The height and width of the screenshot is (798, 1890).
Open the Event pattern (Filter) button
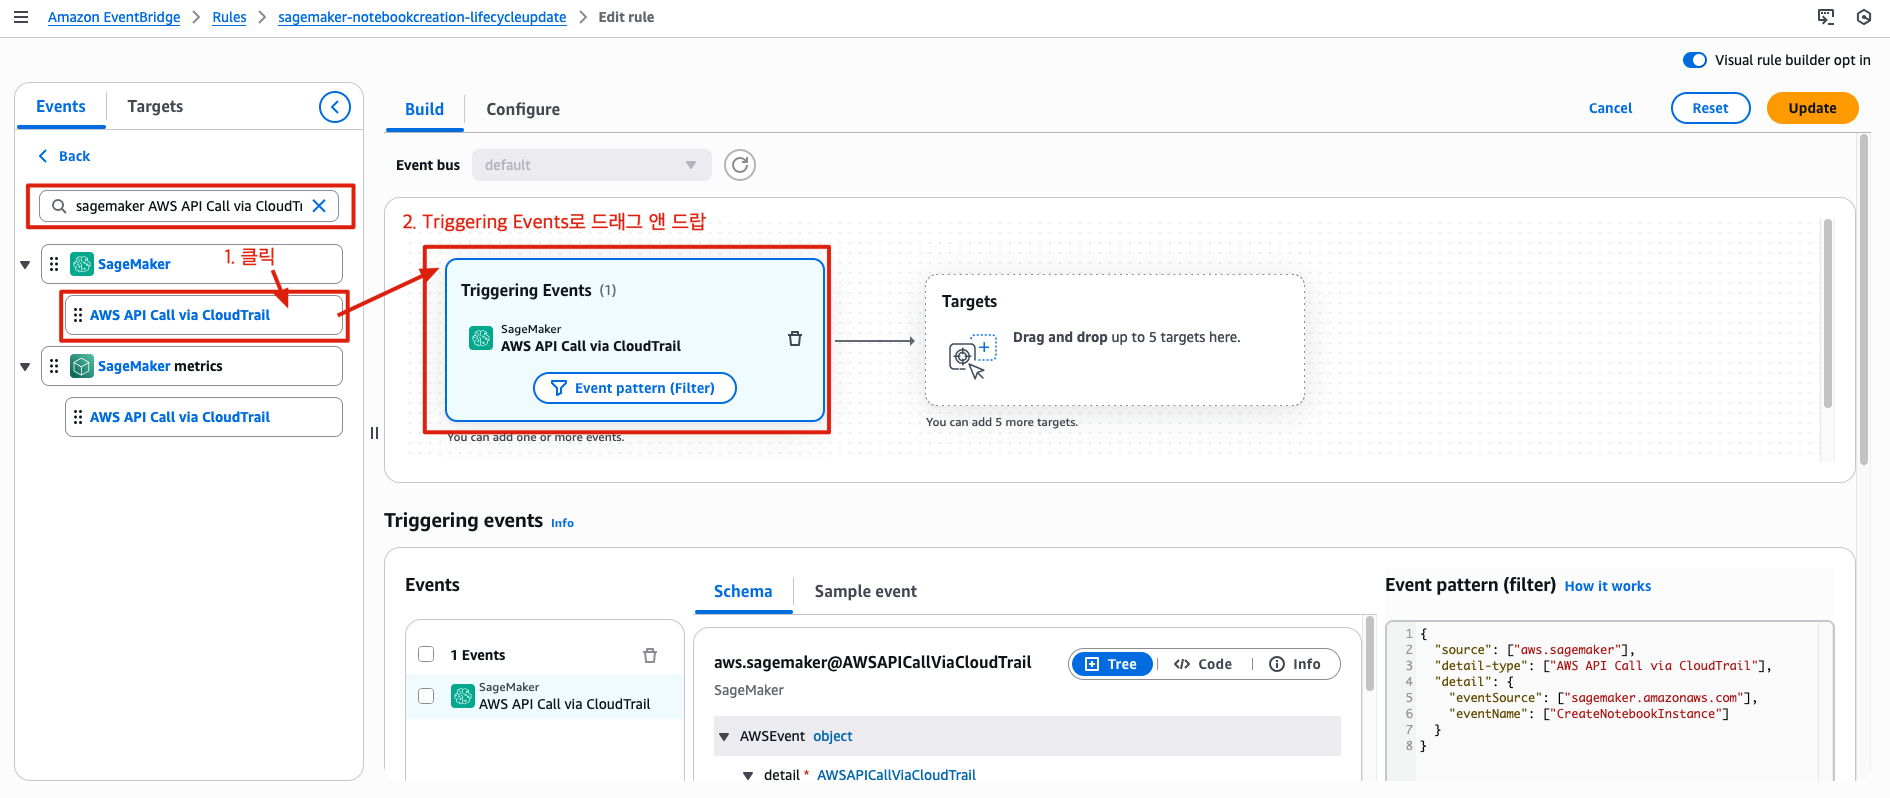pos(635,388)
